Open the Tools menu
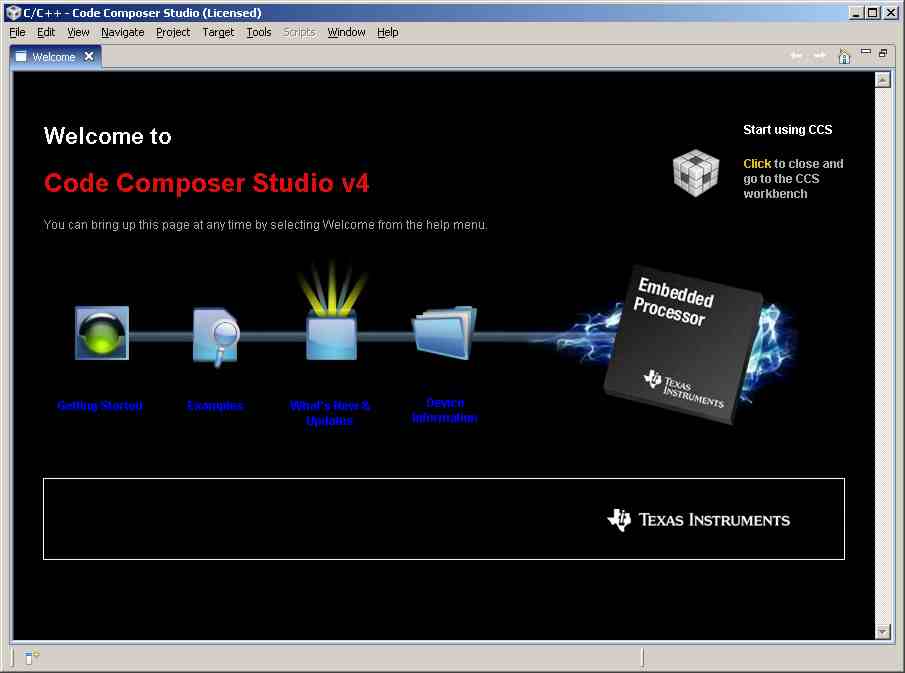The image size is (905, 673). coord(259,32)
